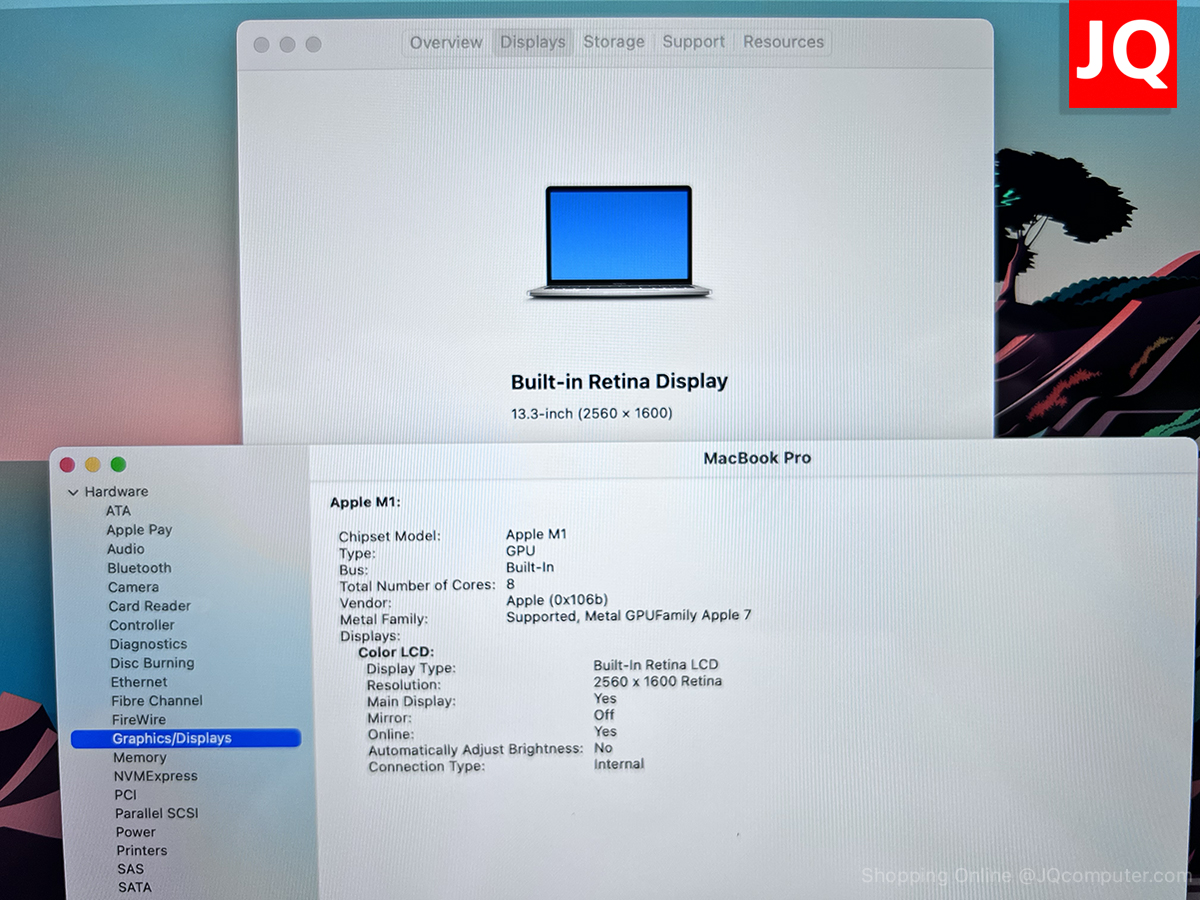1200x900 pixels.
Task: Click the Built-In Retina LCD value
Action: pos(656,664)
